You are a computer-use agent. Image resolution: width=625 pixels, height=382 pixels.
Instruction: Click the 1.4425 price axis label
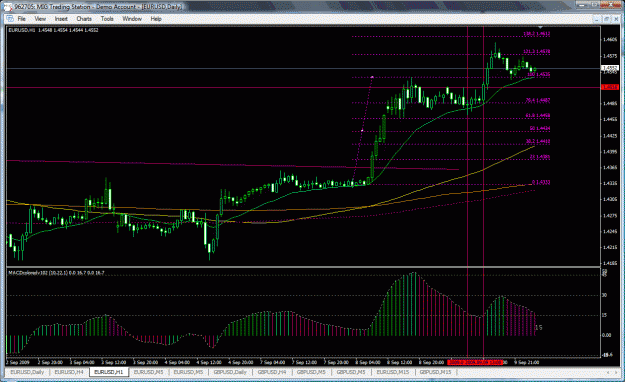(x=610, y=136)
